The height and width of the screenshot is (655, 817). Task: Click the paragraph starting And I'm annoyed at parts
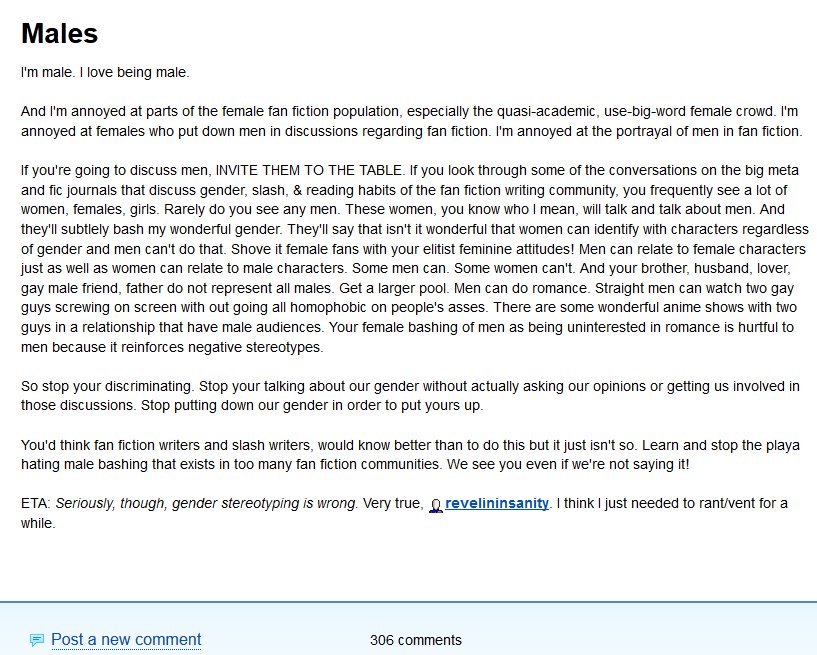click(411, 121)
